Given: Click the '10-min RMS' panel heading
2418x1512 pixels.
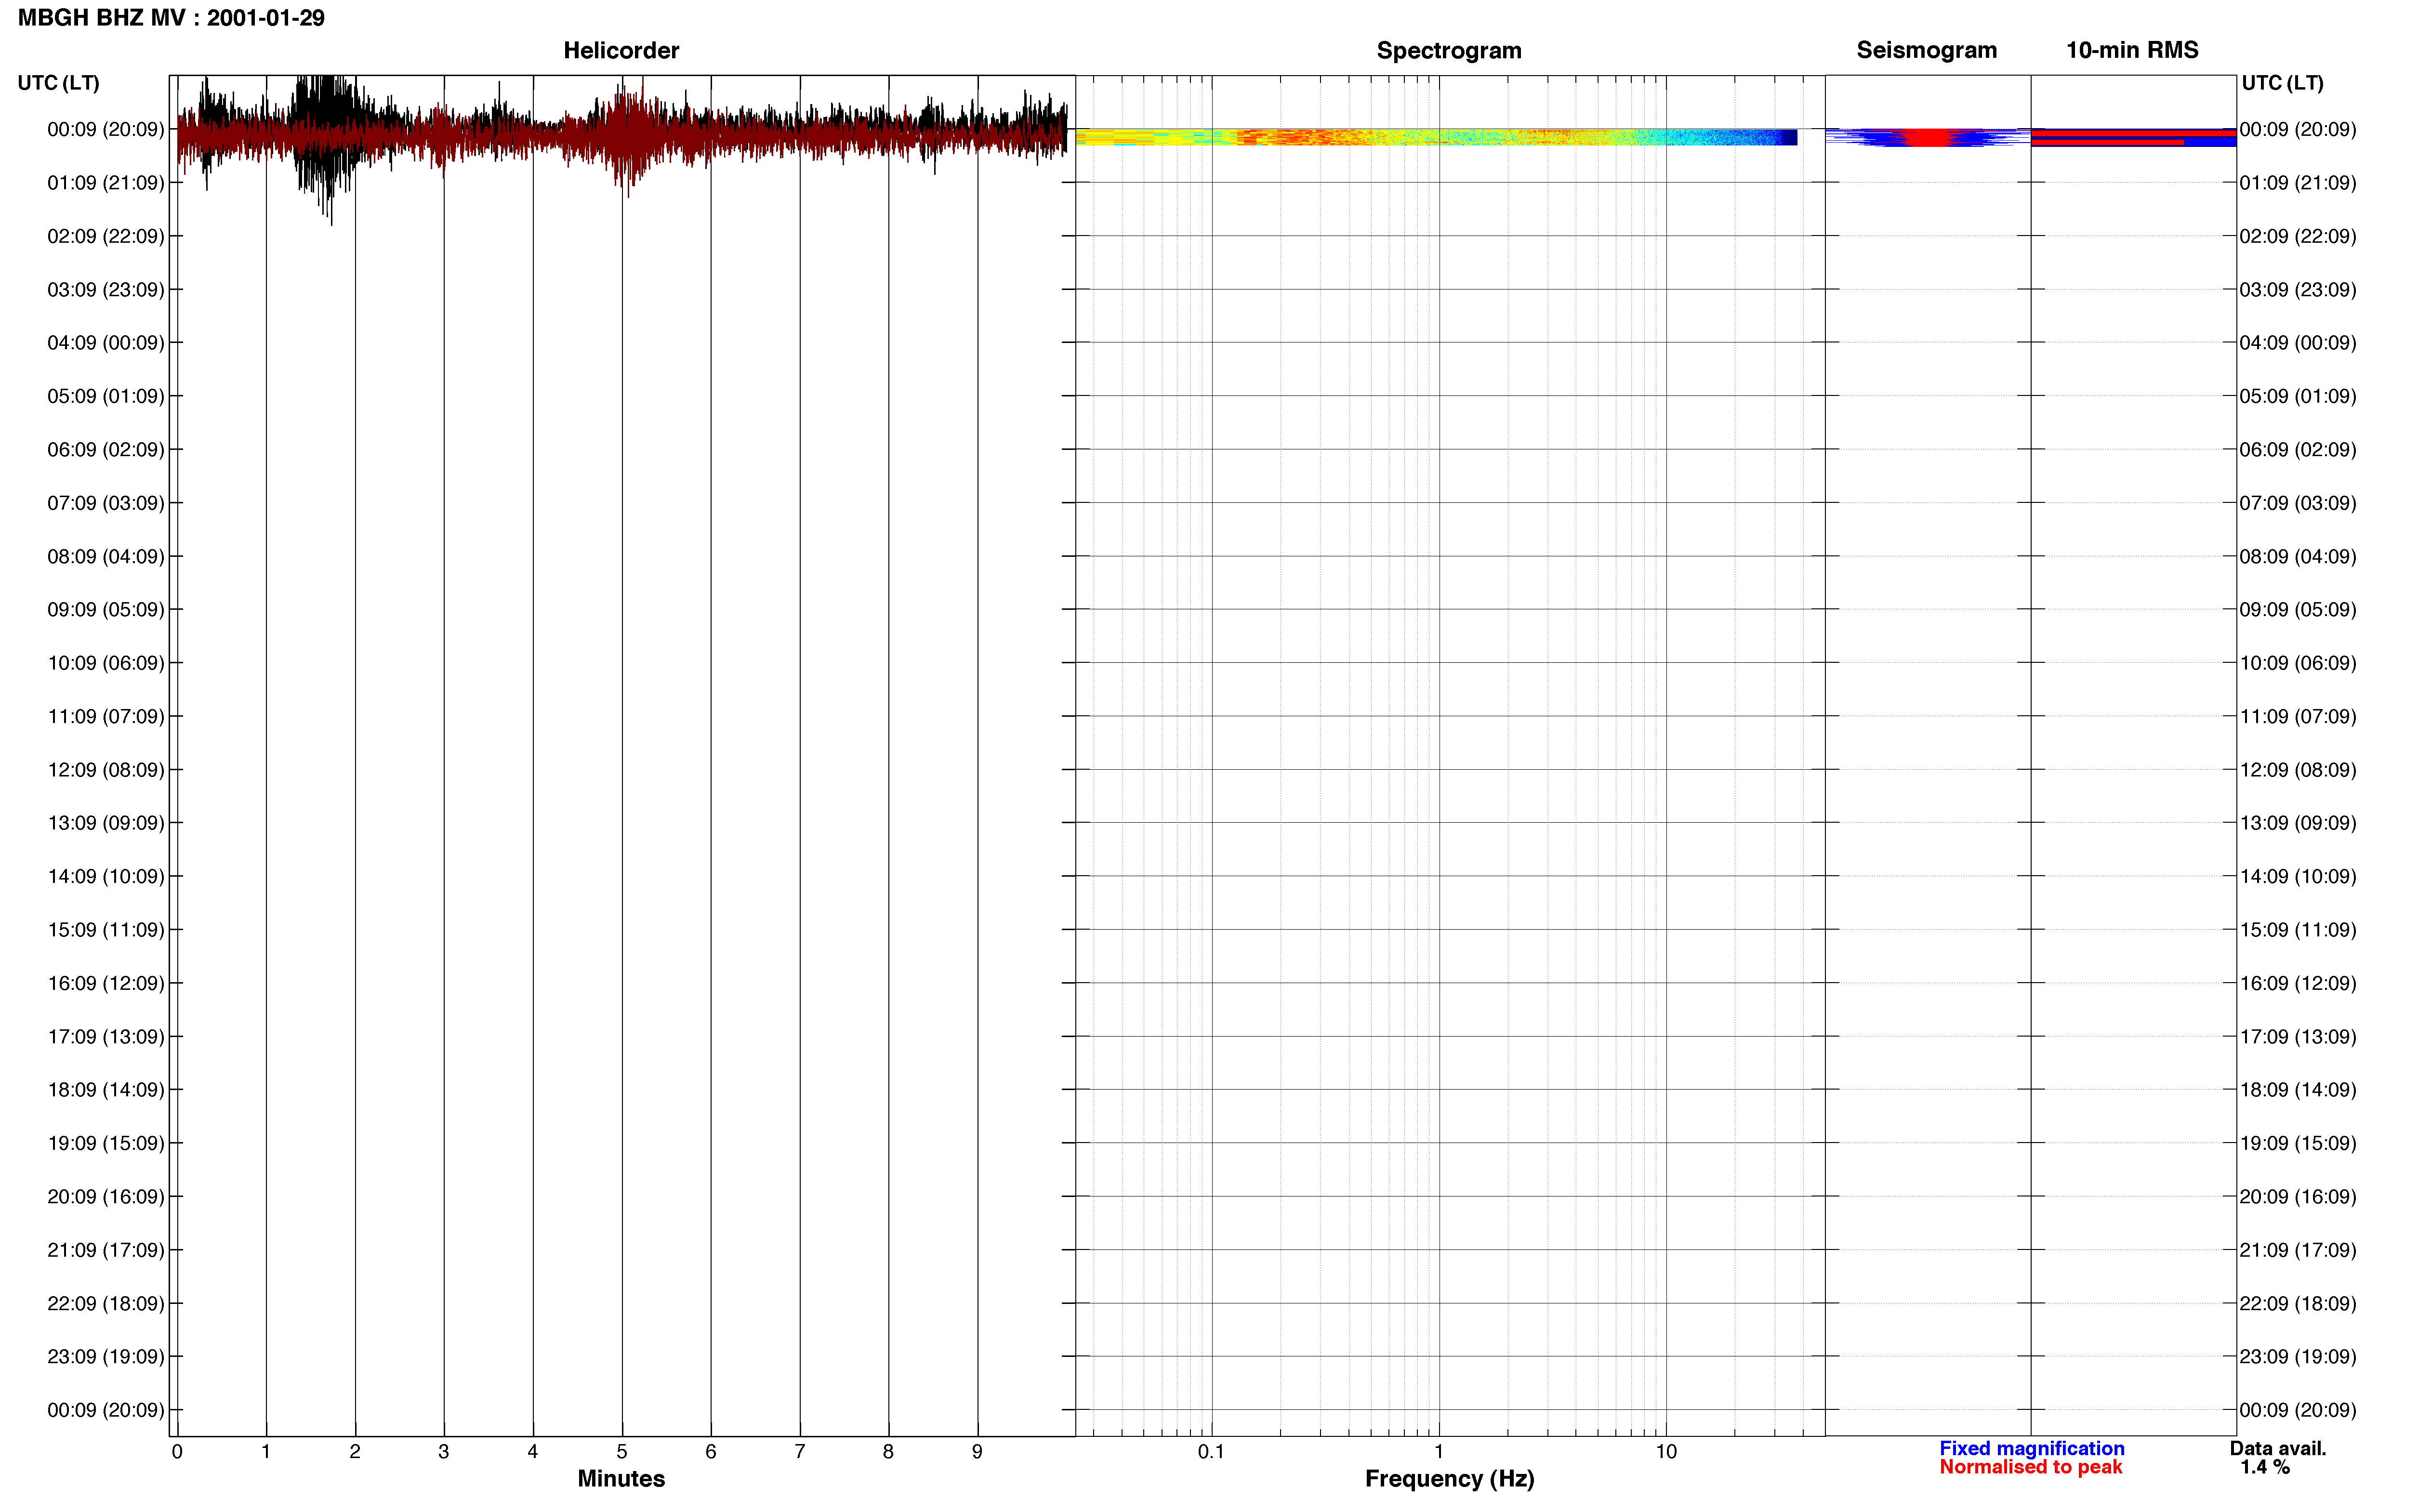Looking at the screenshot, I should (x=2132, y=50).
